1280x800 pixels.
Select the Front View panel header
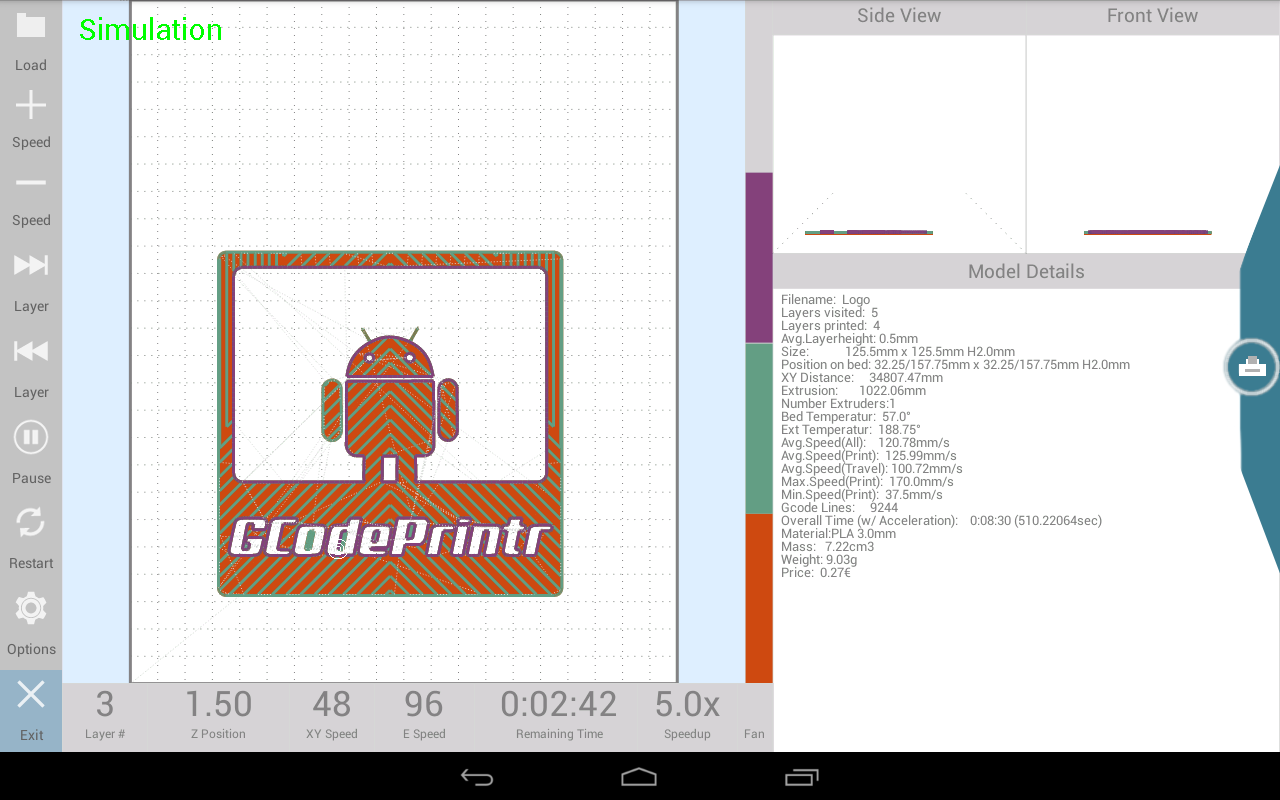point(1152,16)
